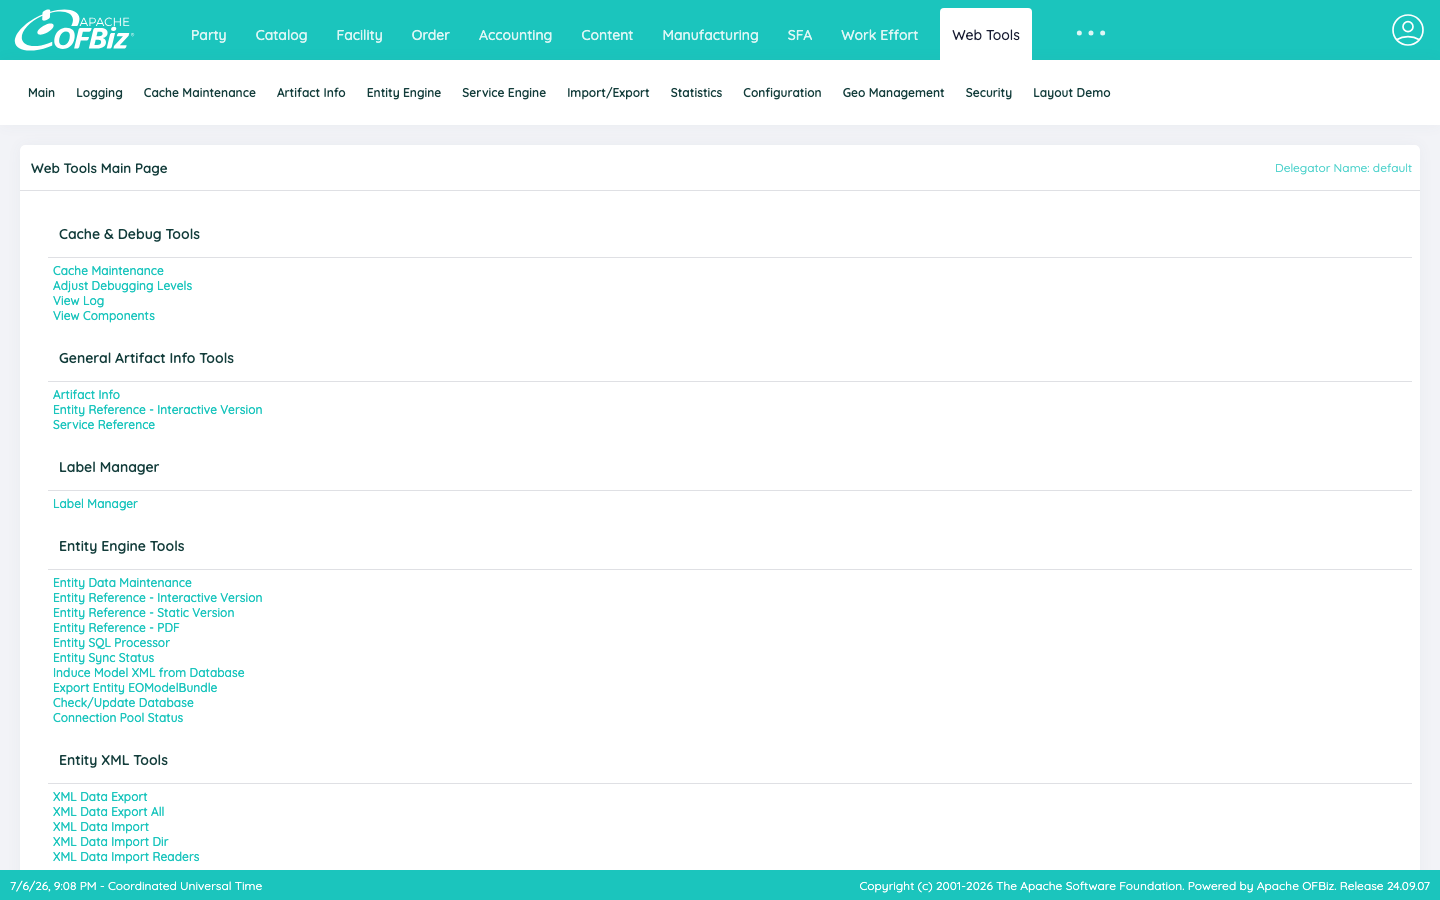Click the Label Manager section heading
This screenshot has width=1440, height=900.
[x=109, y=467]
